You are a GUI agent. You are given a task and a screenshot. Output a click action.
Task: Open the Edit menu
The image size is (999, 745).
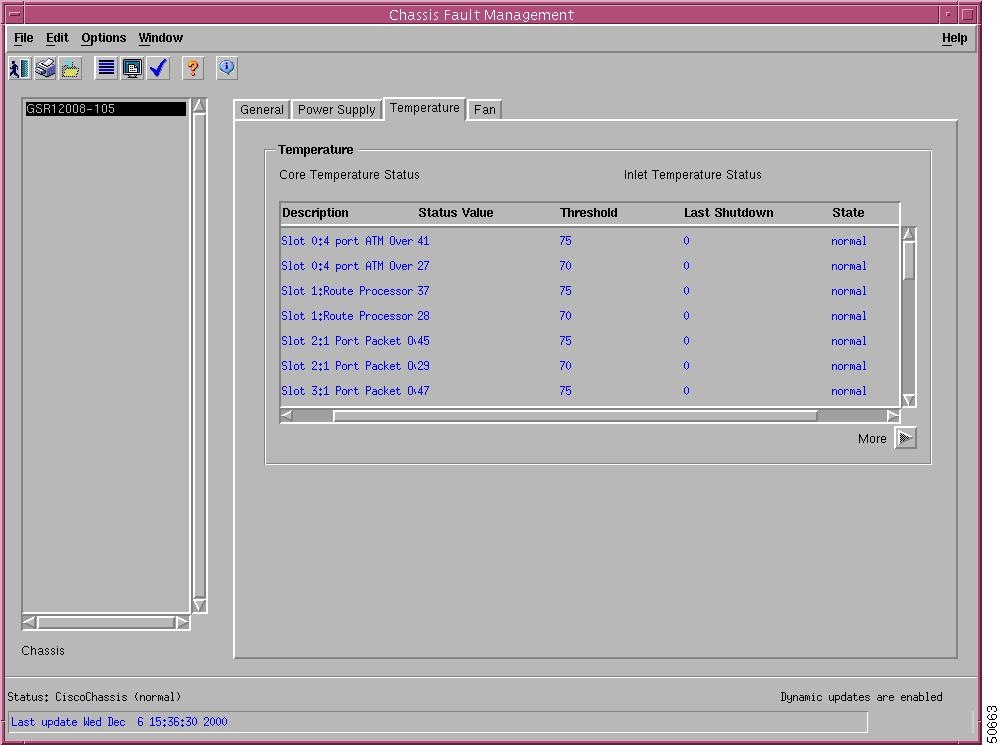tap(57, 38)
